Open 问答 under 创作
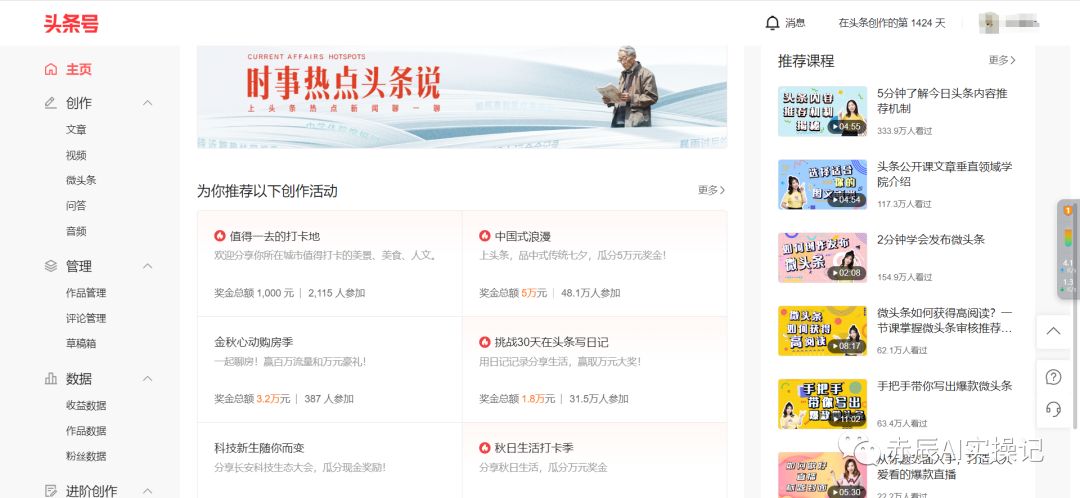Image resolution: width=1080 pixels, height=498 pixels. (x=76, y=205)
